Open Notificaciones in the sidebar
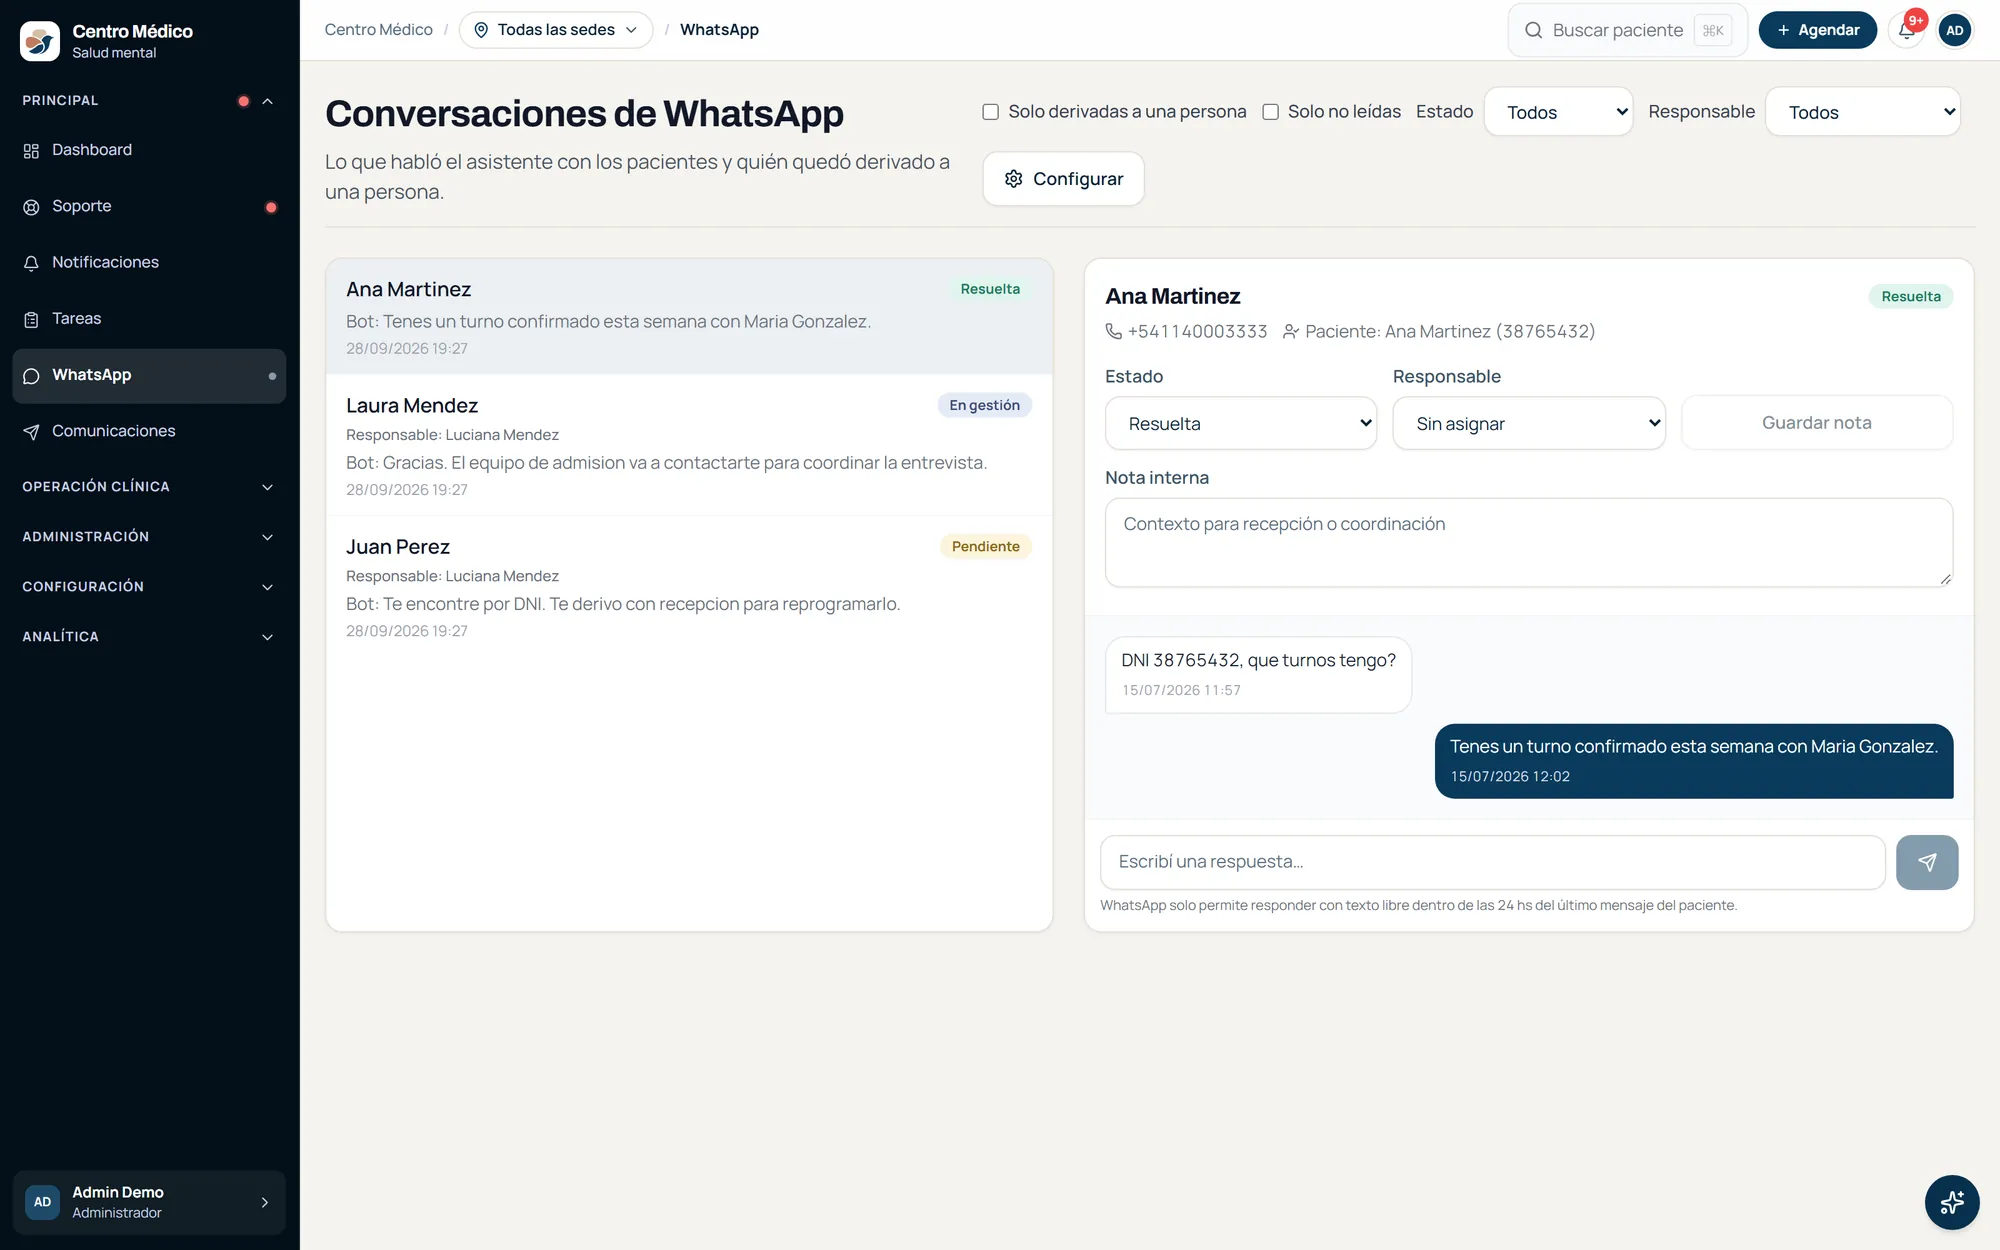 [149, 262]
